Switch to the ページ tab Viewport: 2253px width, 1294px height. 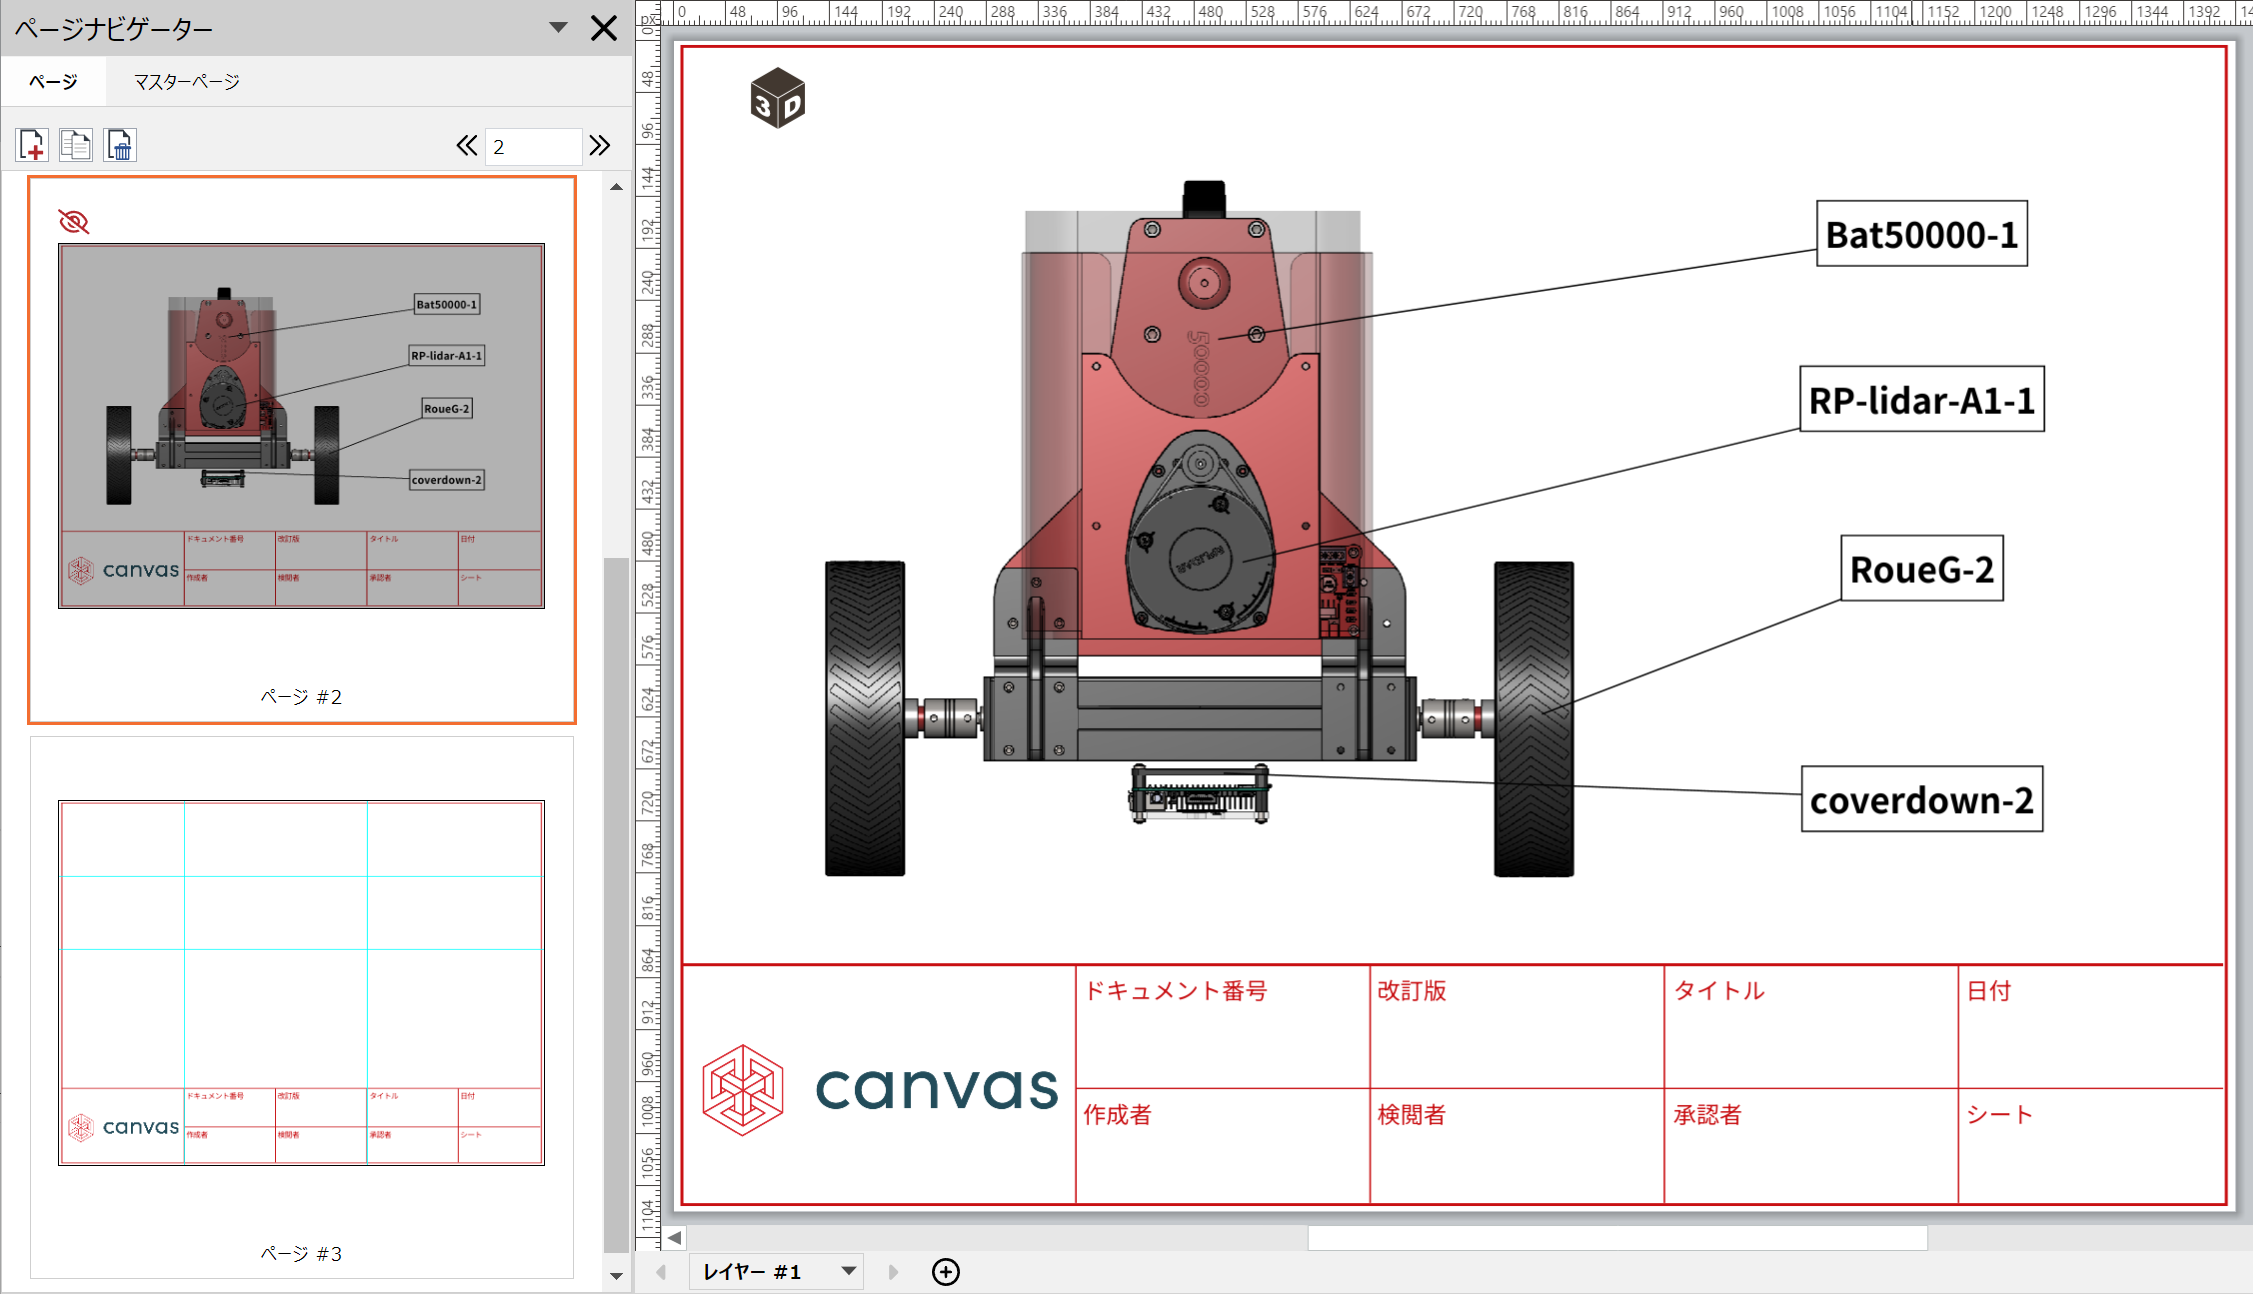coord(53,82)
